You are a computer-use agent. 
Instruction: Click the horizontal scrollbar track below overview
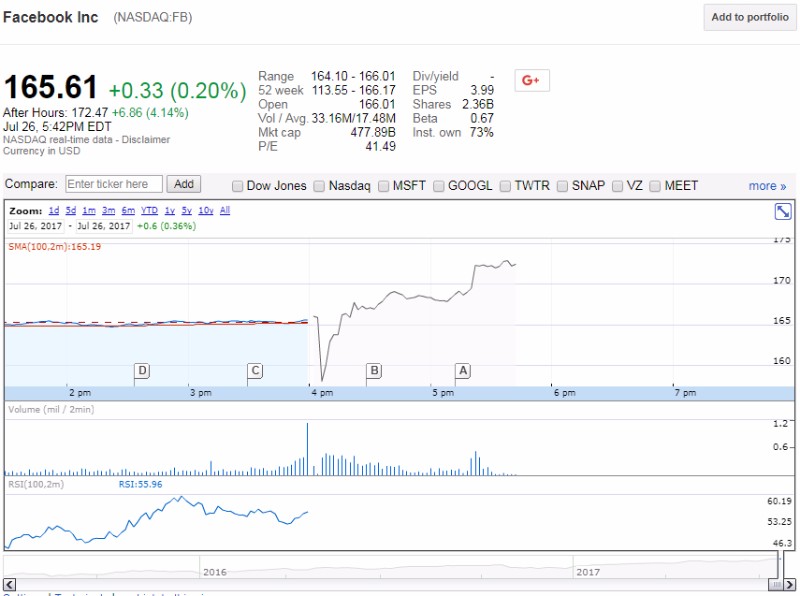392,584
